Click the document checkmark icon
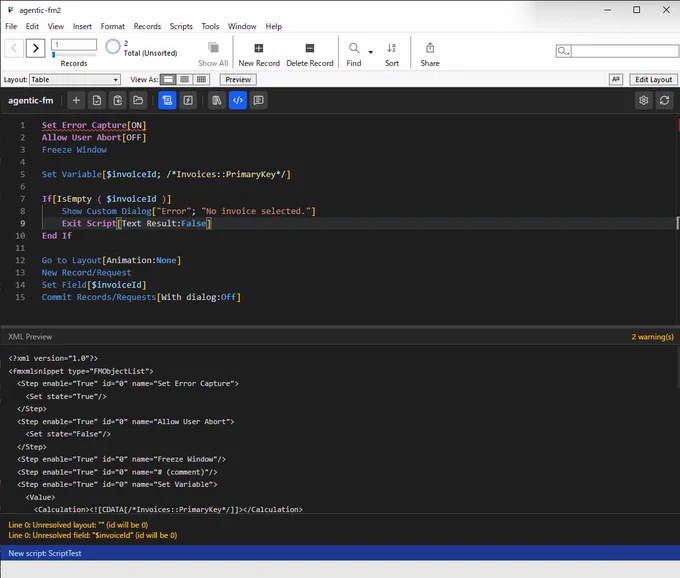This screenshot has height=578, width=680. (97, 101)
